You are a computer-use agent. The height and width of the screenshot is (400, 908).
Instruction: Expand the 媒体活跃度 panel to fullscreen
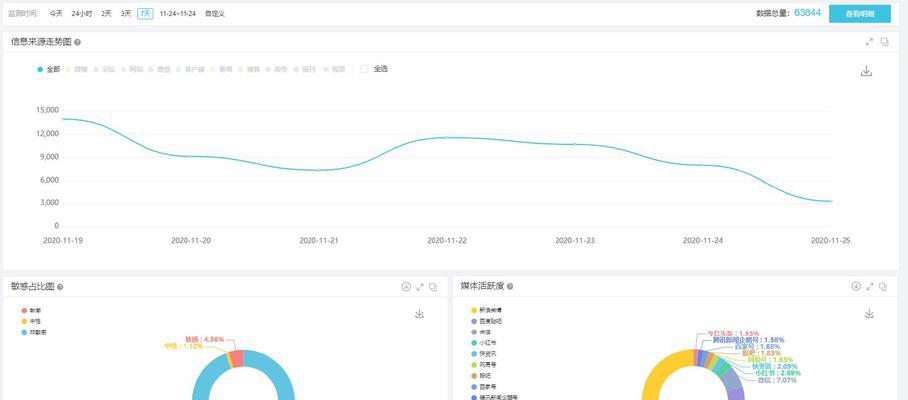point(870,287)
